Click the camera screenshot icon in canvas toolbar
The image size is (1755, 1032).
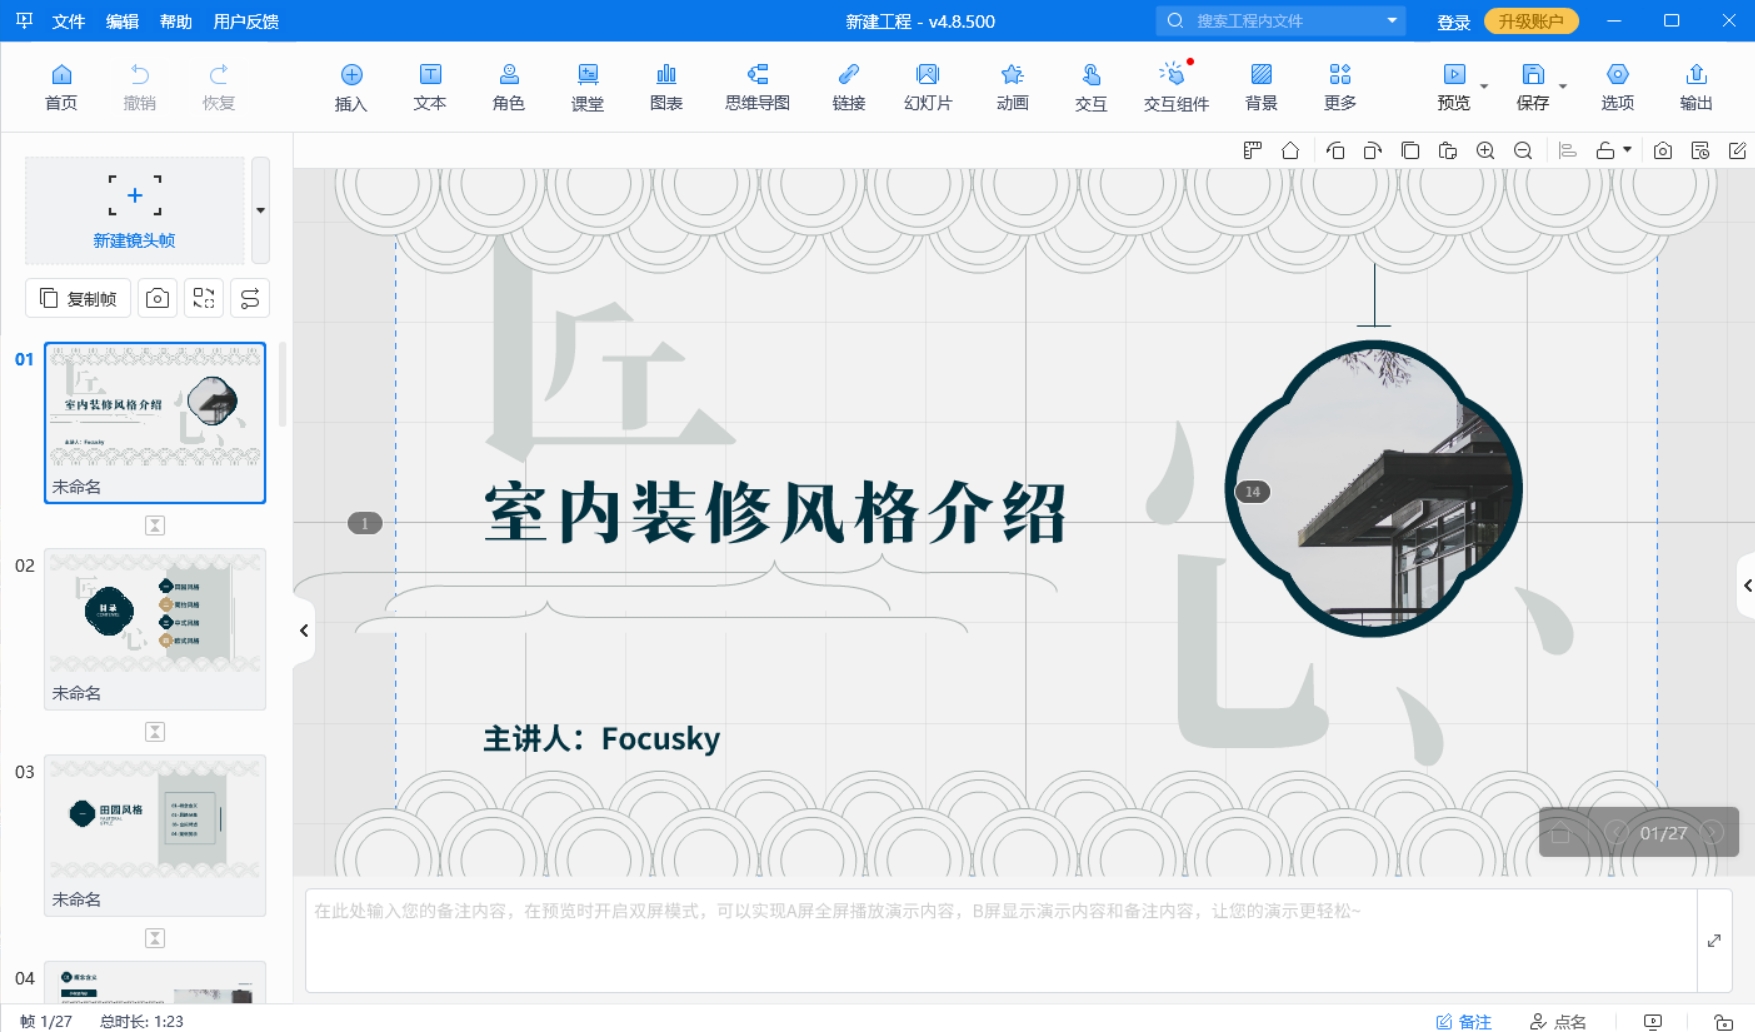click(x=1662, y=150)
